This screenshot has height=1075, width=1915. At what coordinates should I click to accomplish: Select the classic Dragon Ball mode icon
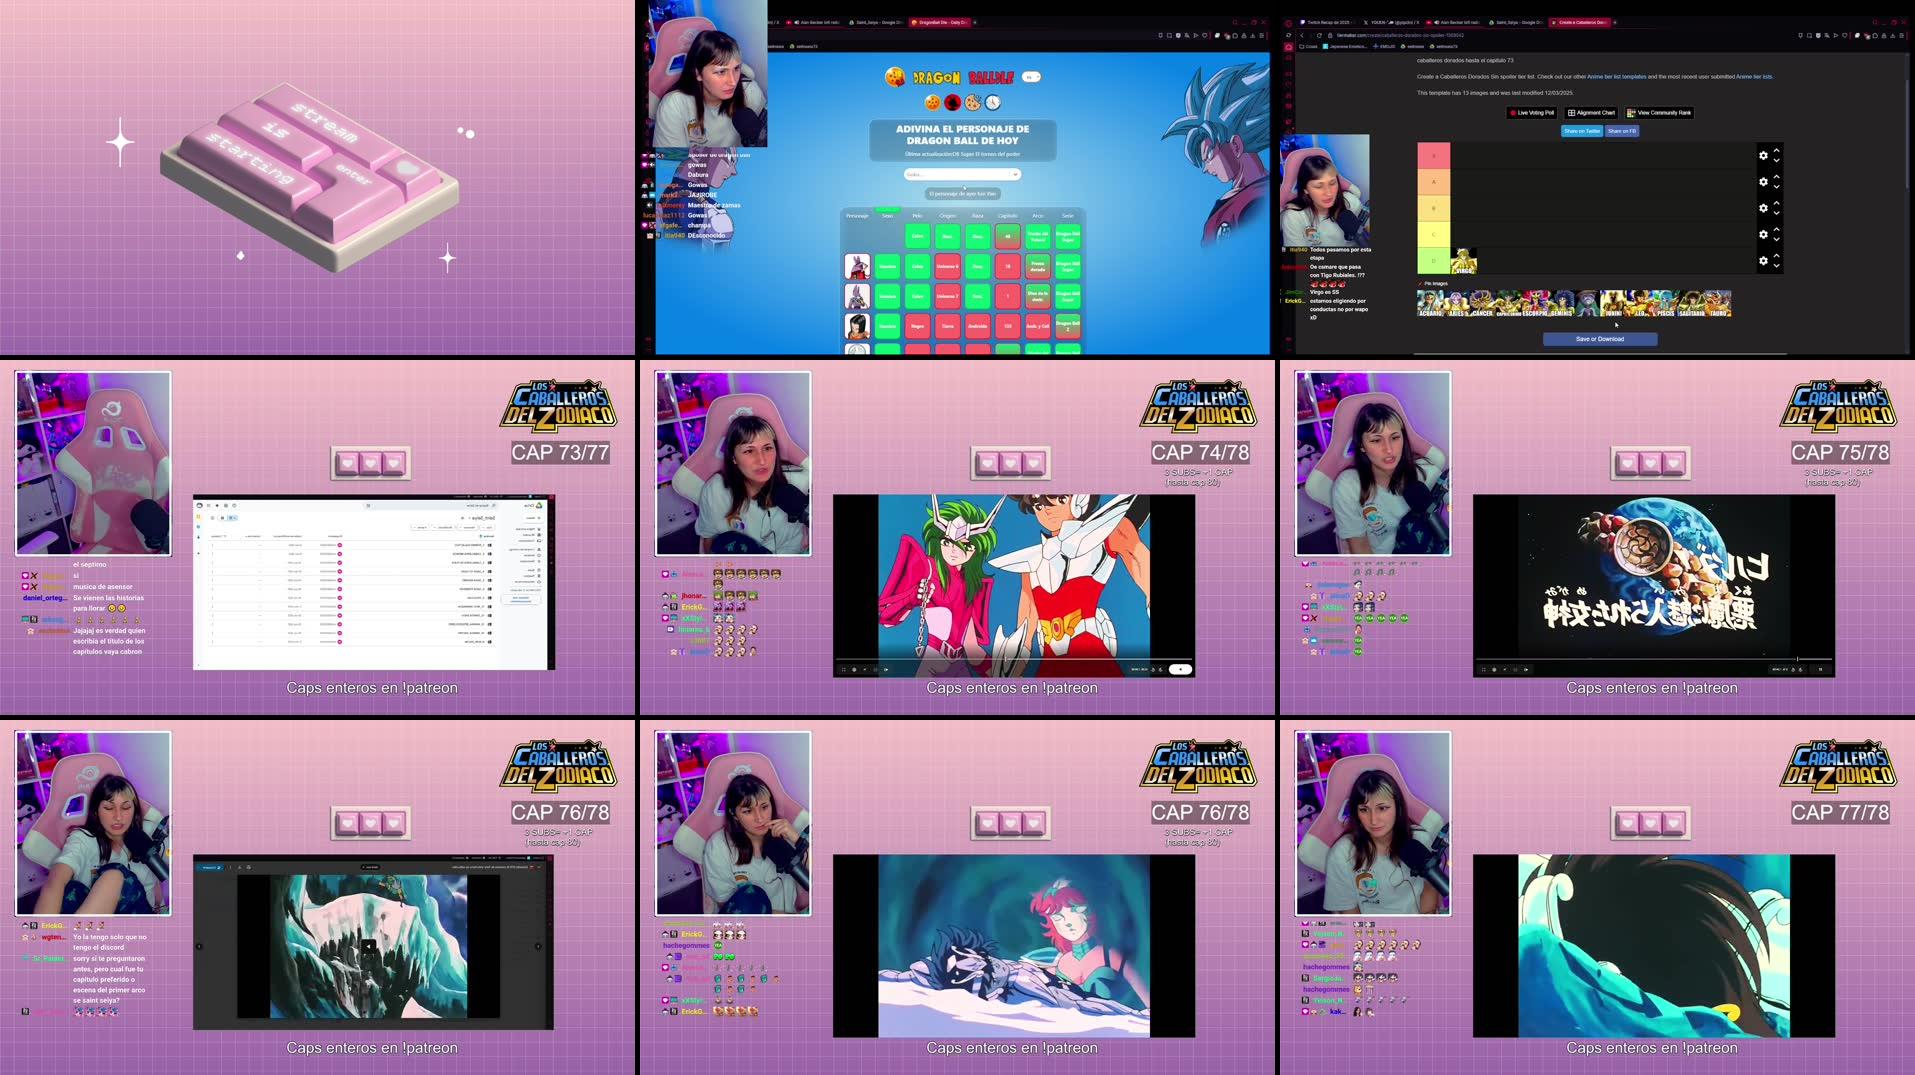933,102
